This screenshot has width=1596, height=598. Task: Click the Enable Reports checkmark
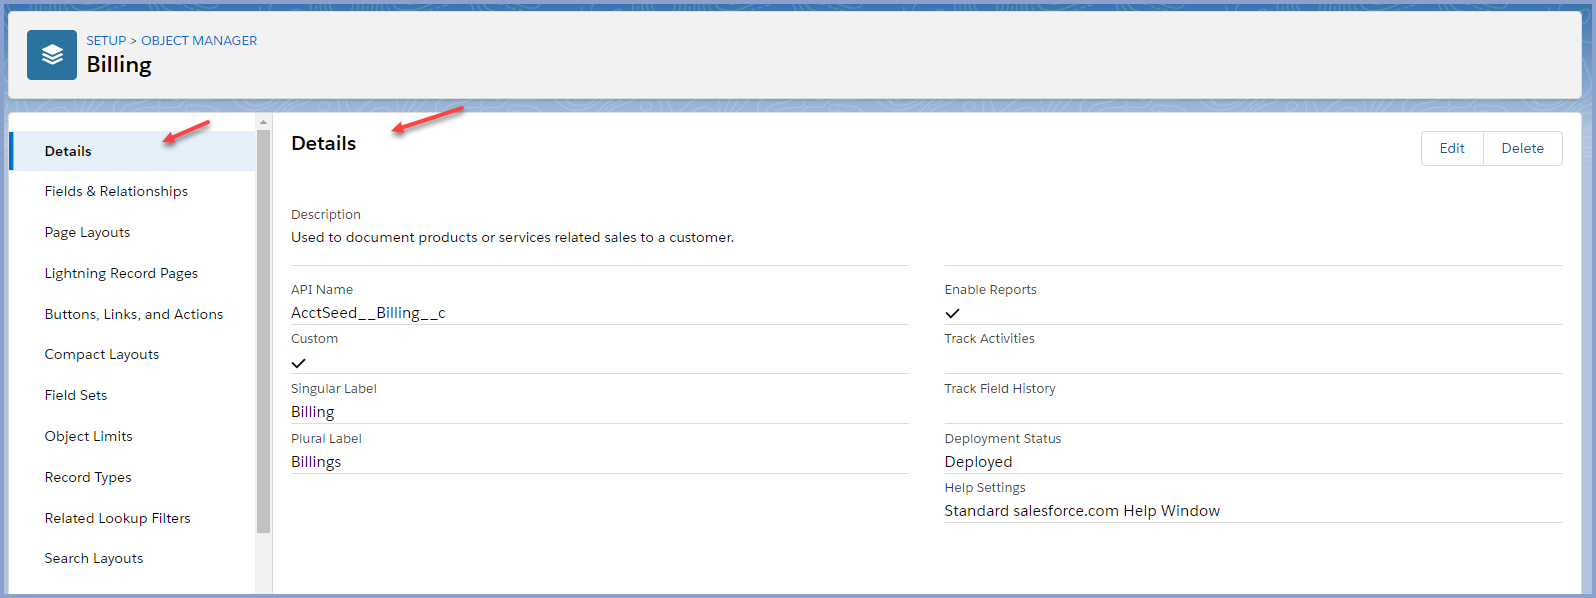pos(952,313)
